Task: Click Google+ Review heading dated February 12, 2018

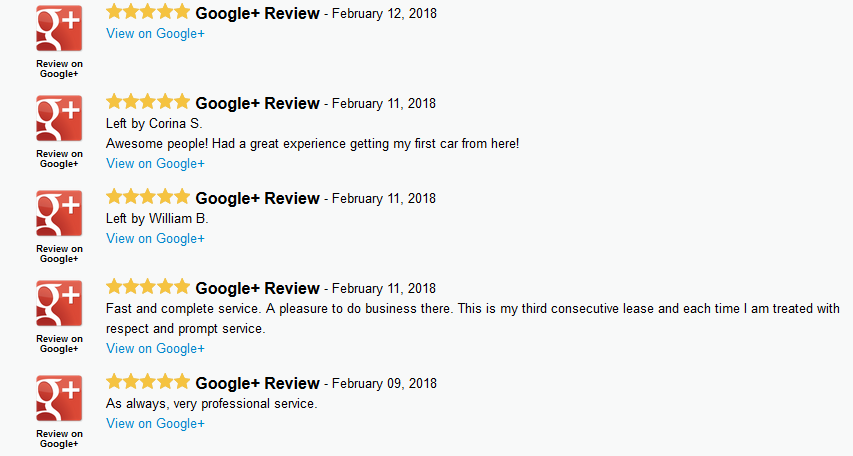Action: (x=257, y=13)
